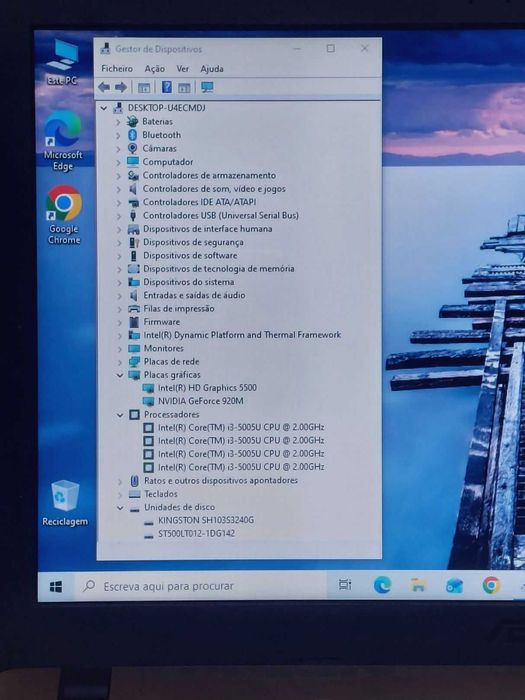Select Dispositivos de tecnologia de memória row

(219, 269)
